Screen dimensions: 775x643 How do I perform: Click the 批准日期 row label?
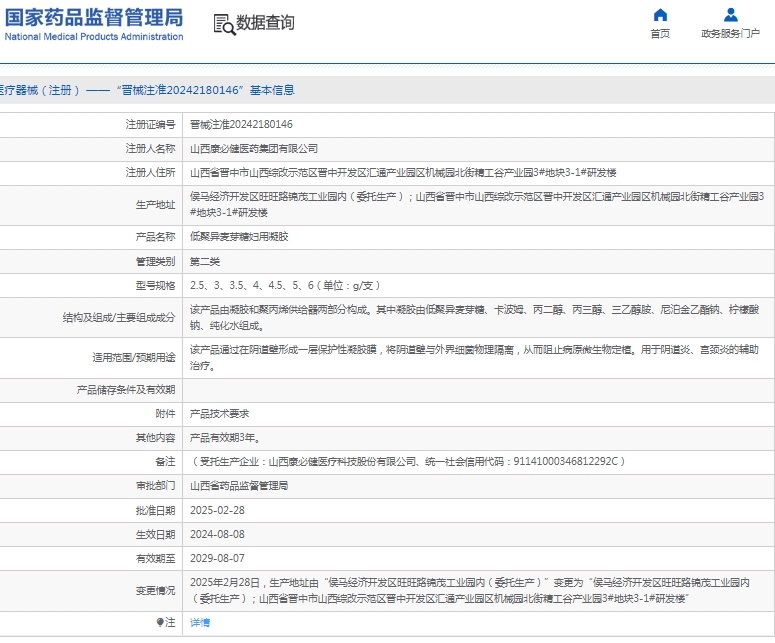[155, 511]
